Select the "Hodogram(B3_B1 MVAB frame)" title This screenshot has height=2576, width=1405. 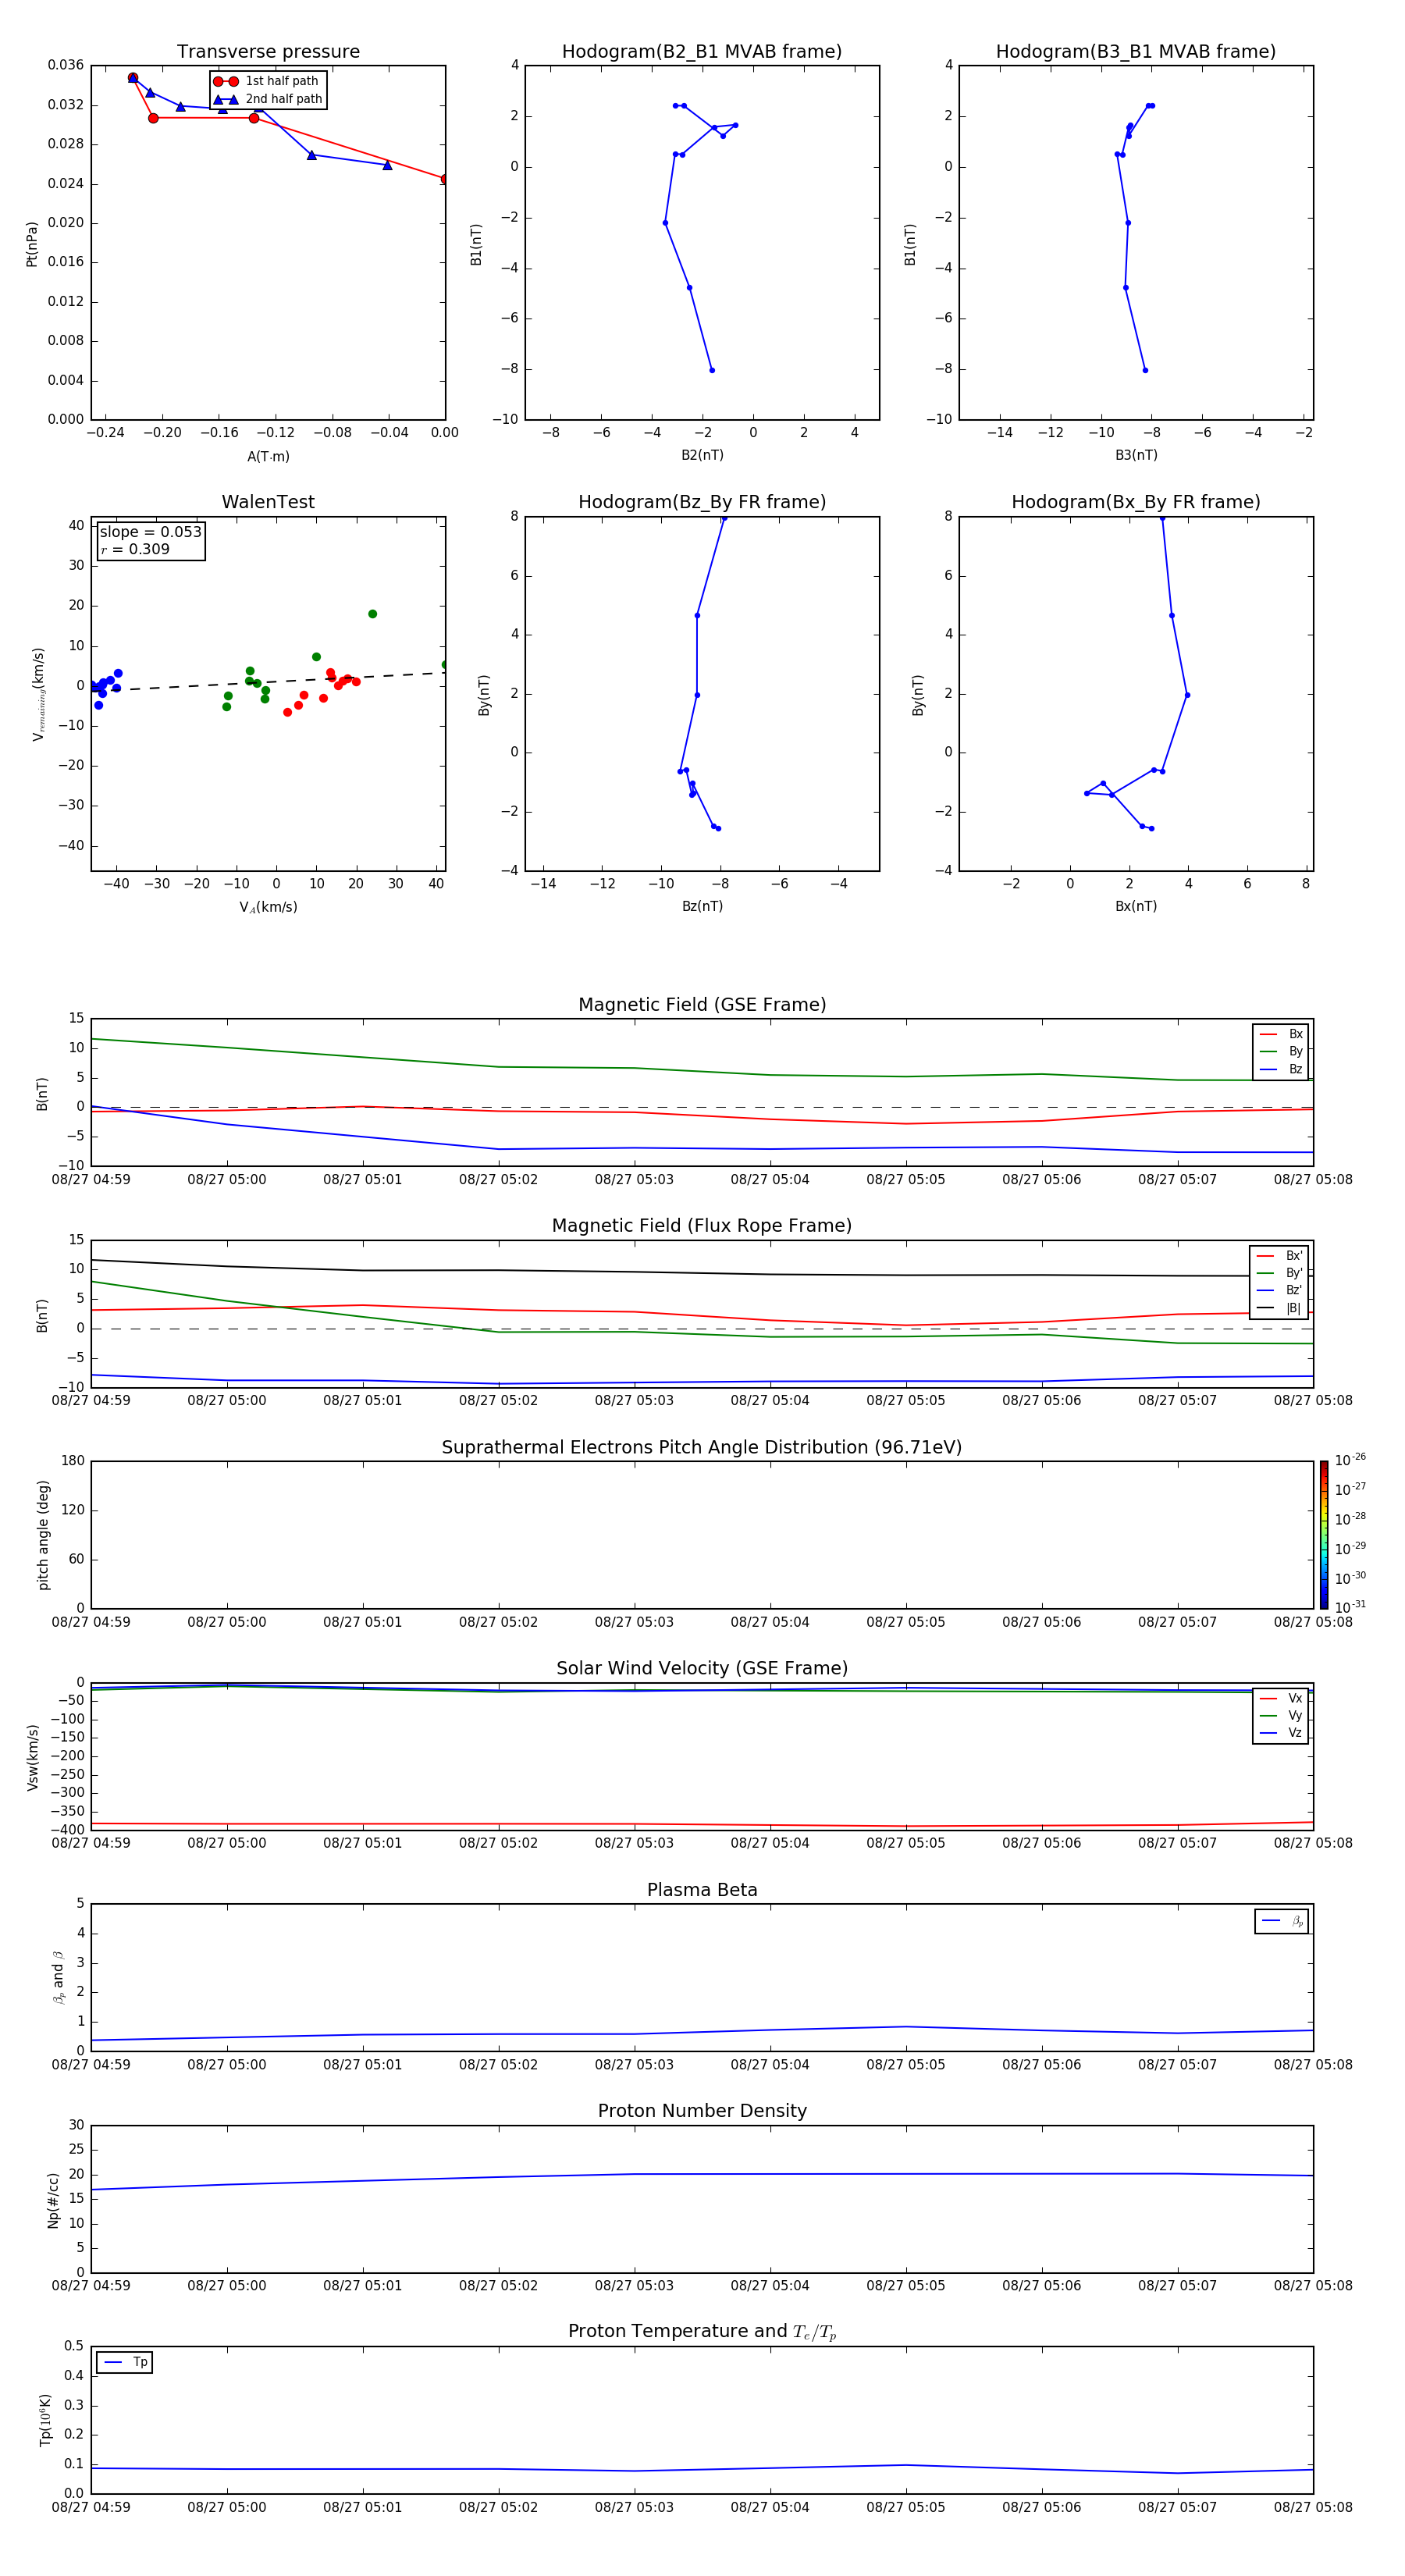pos(1136,52)
